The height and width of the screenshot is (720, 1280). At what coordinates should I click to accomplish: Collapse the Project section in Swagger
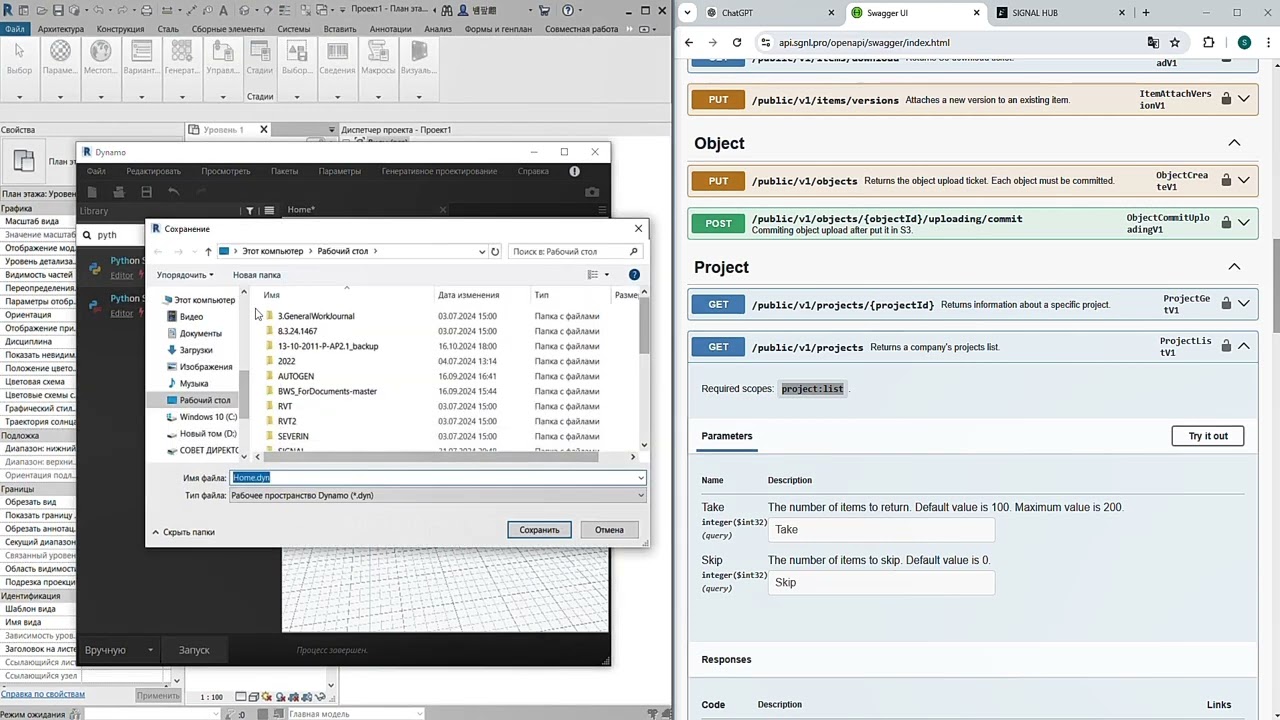1234,267
